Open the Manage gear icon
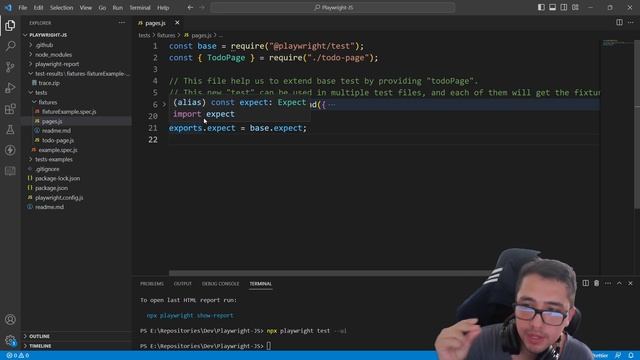The height and width of the screenshot is (360, 640). 10,340
